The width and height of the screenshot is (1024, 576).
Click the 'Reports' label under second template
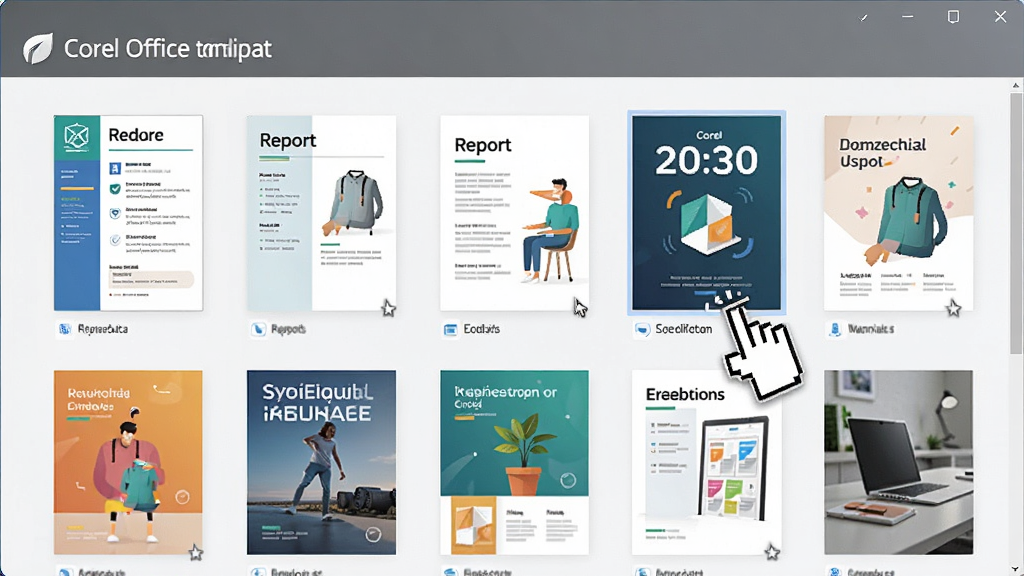(x=288, y=329)
